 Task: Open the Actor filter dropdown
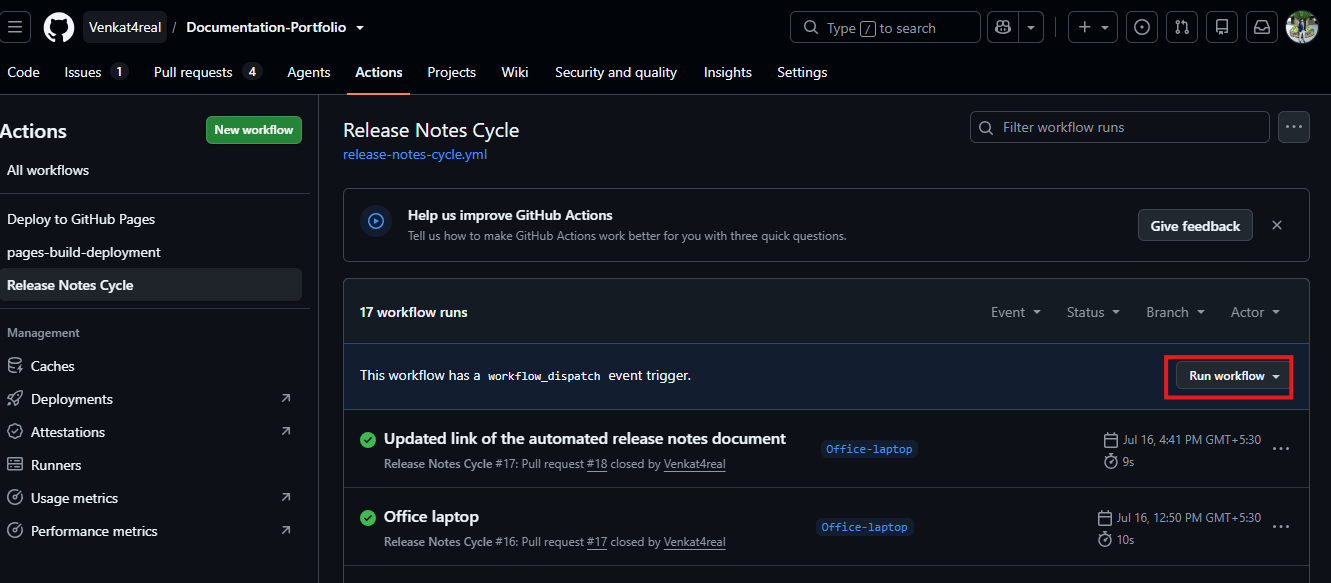click(x=1255, y=312)
